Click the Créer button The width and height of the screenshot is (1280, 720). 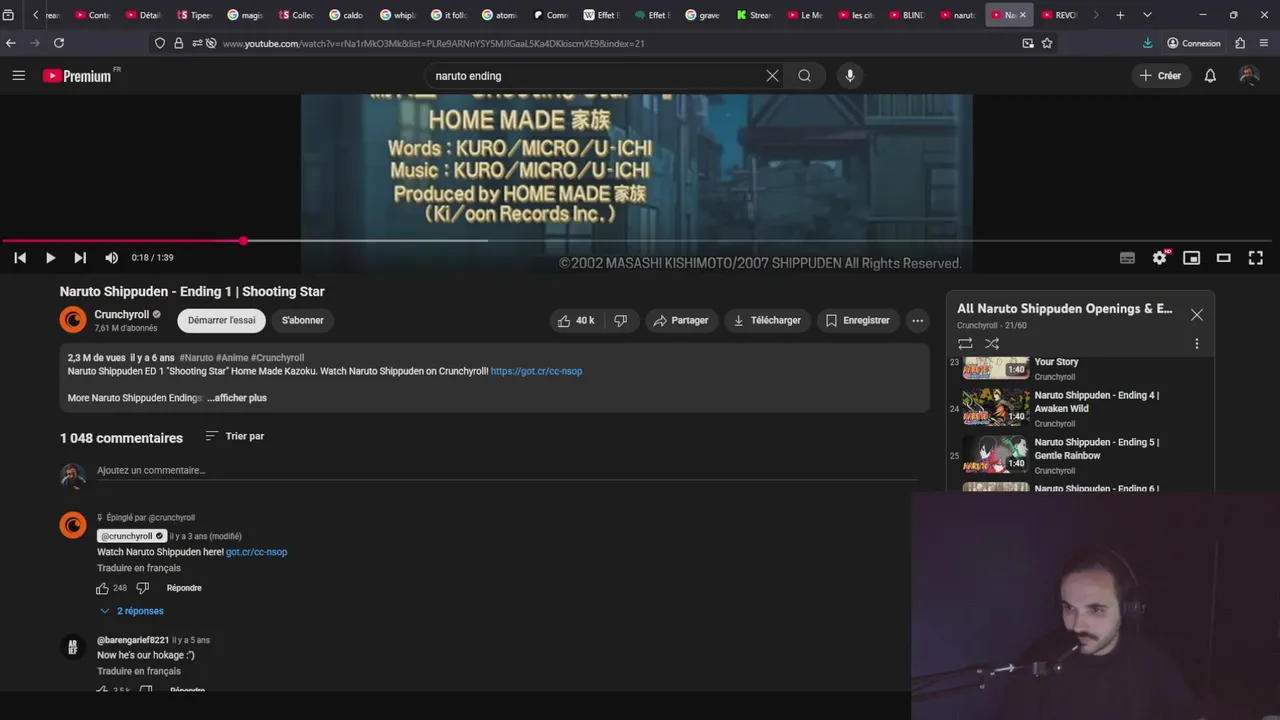coord(1160,75)
